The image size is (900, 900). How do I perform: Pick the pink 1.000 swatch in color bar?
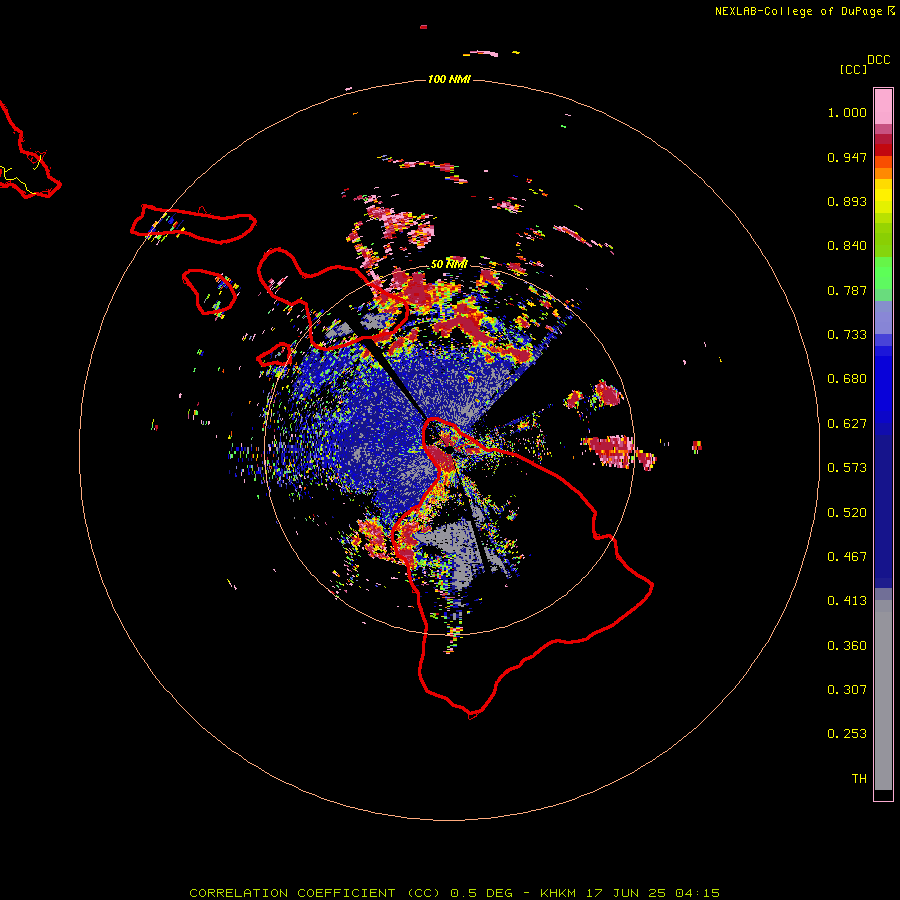tap(883, 107)
